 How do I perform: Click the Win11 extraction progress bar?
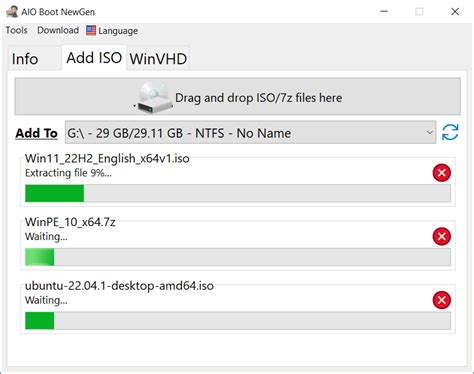[x=238, y=193]
